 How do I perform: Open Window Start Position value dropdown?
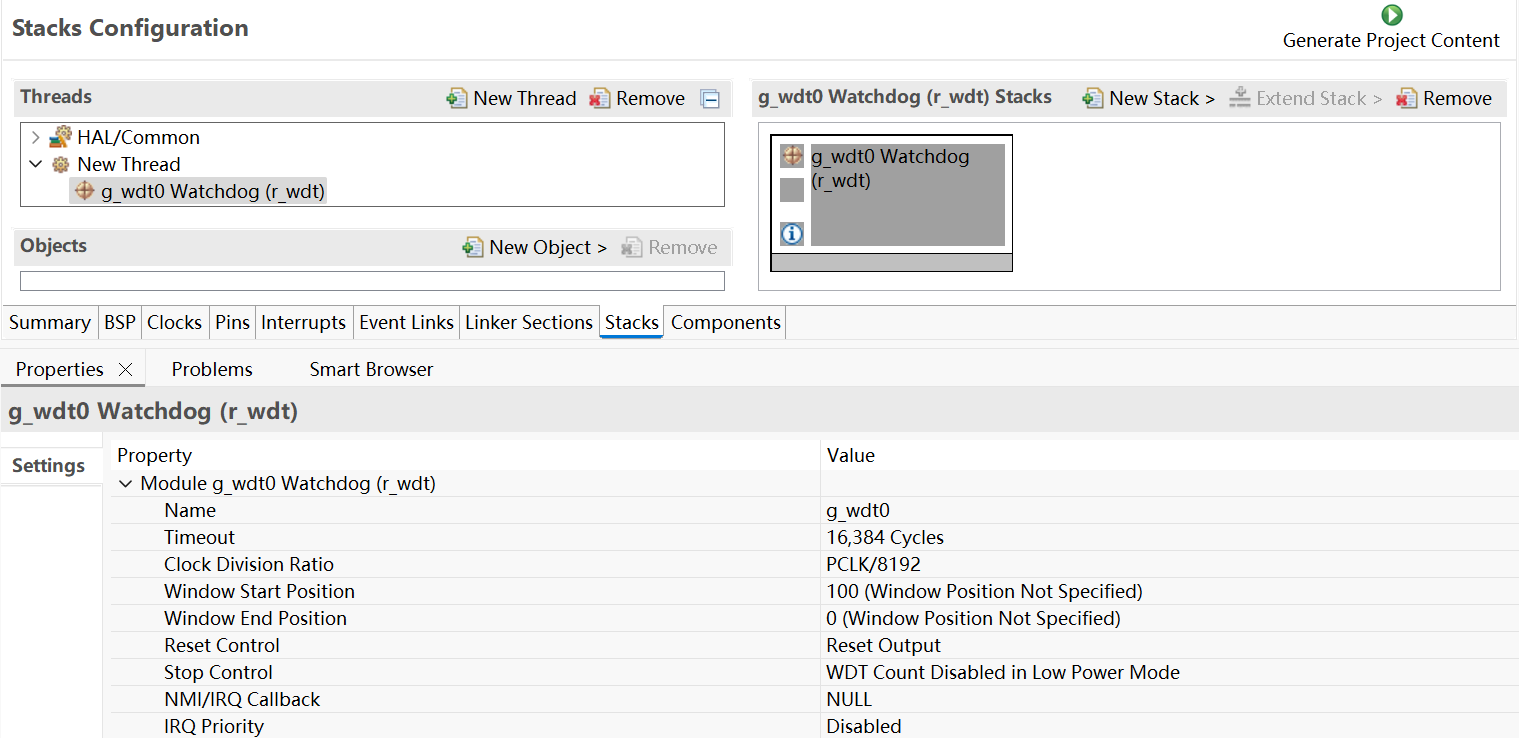tap(1169, 592)
